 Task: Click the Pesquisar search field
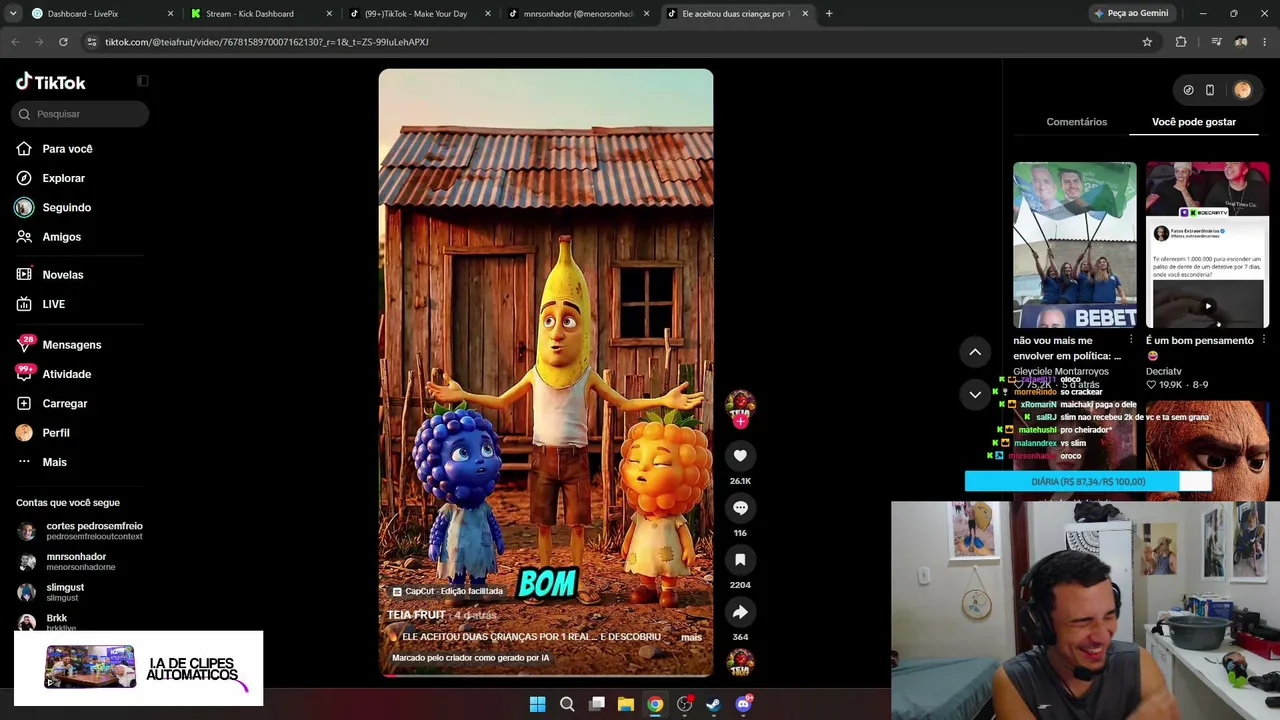[81, 114]
